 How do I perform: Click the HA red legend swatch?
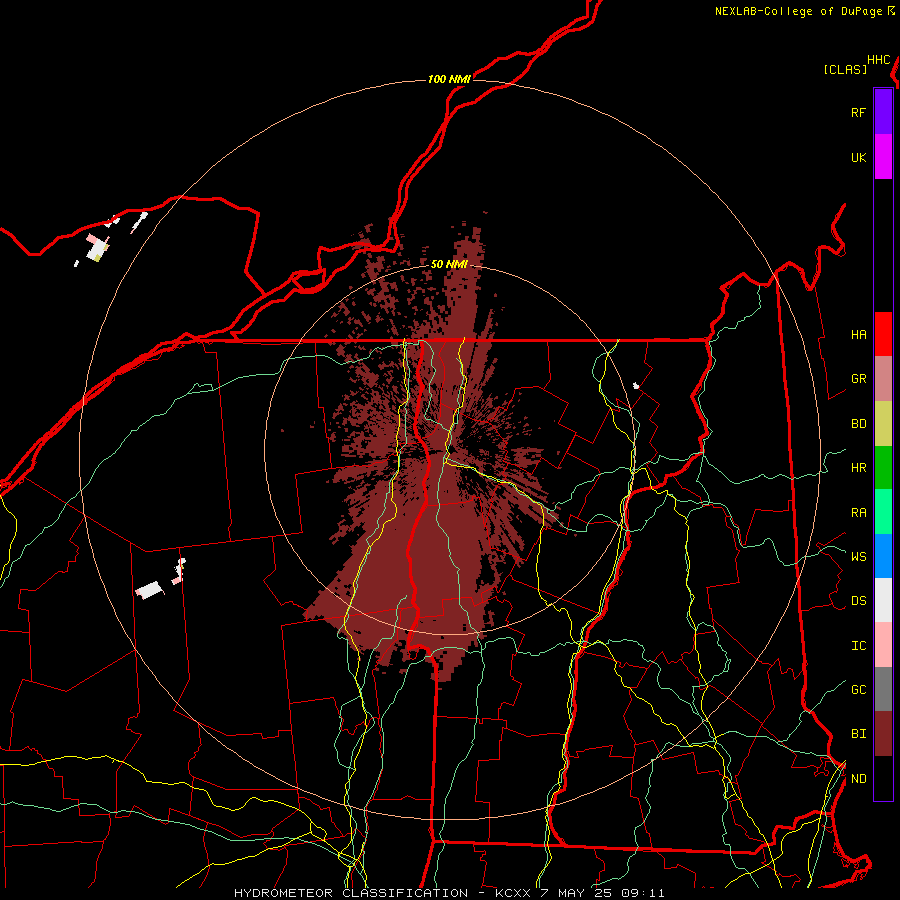883,334
